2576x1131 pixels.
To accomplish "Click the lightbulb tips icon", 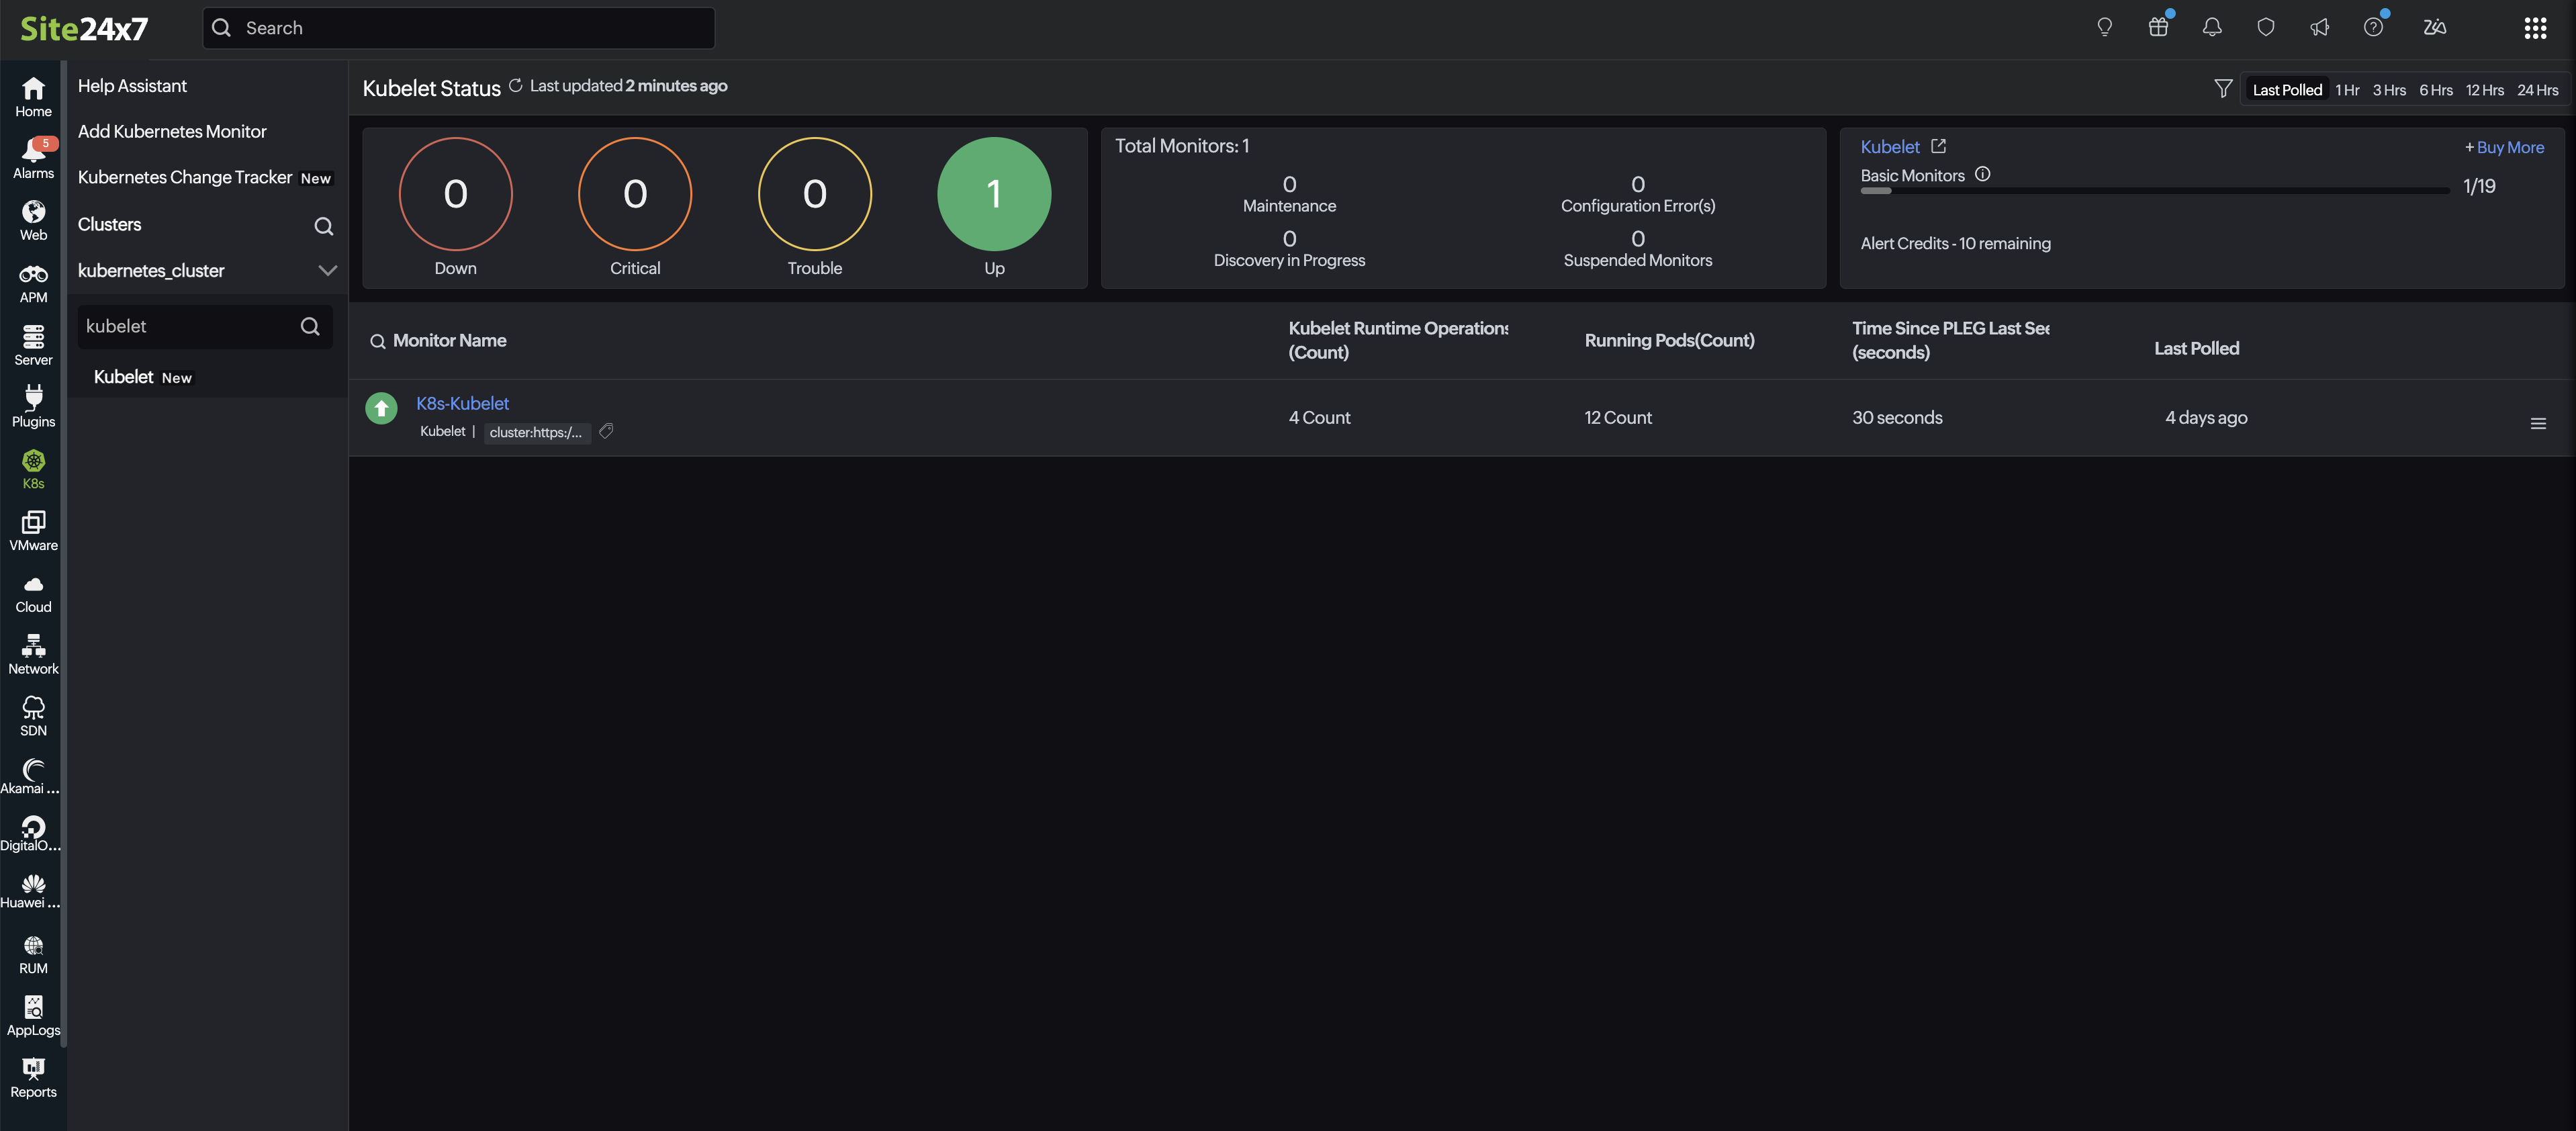I will [x=2104, y=27].
